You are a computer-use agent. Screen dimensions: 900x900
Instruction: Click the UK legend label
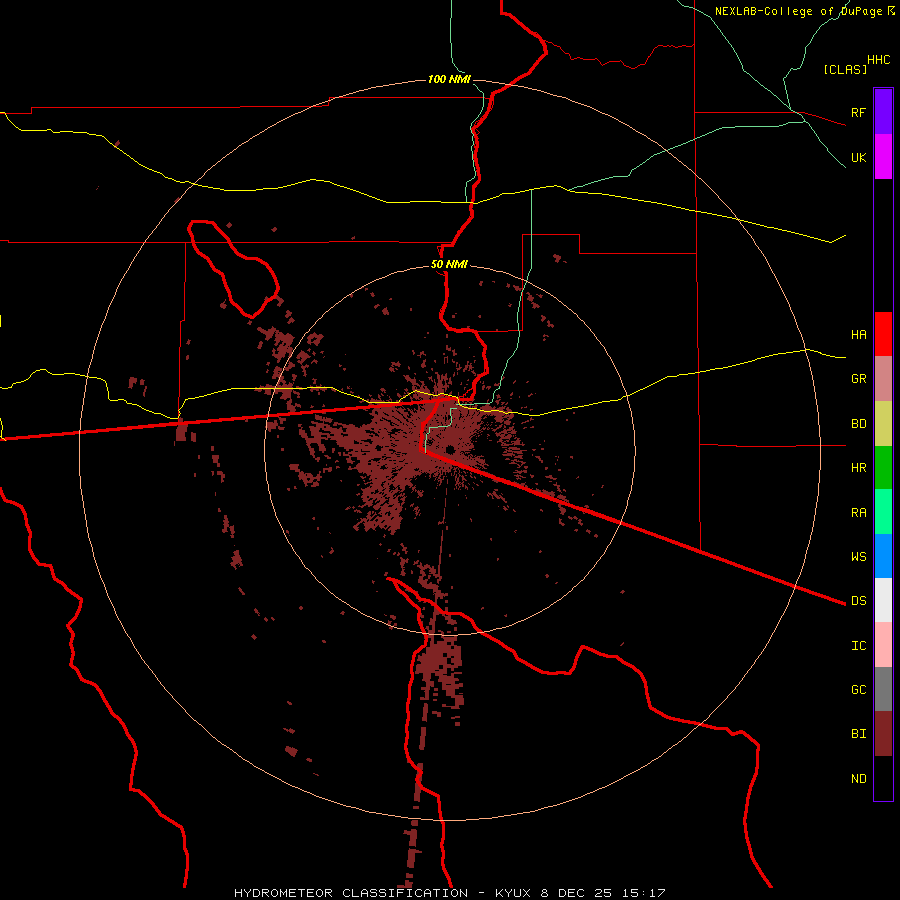coord(858,157)
